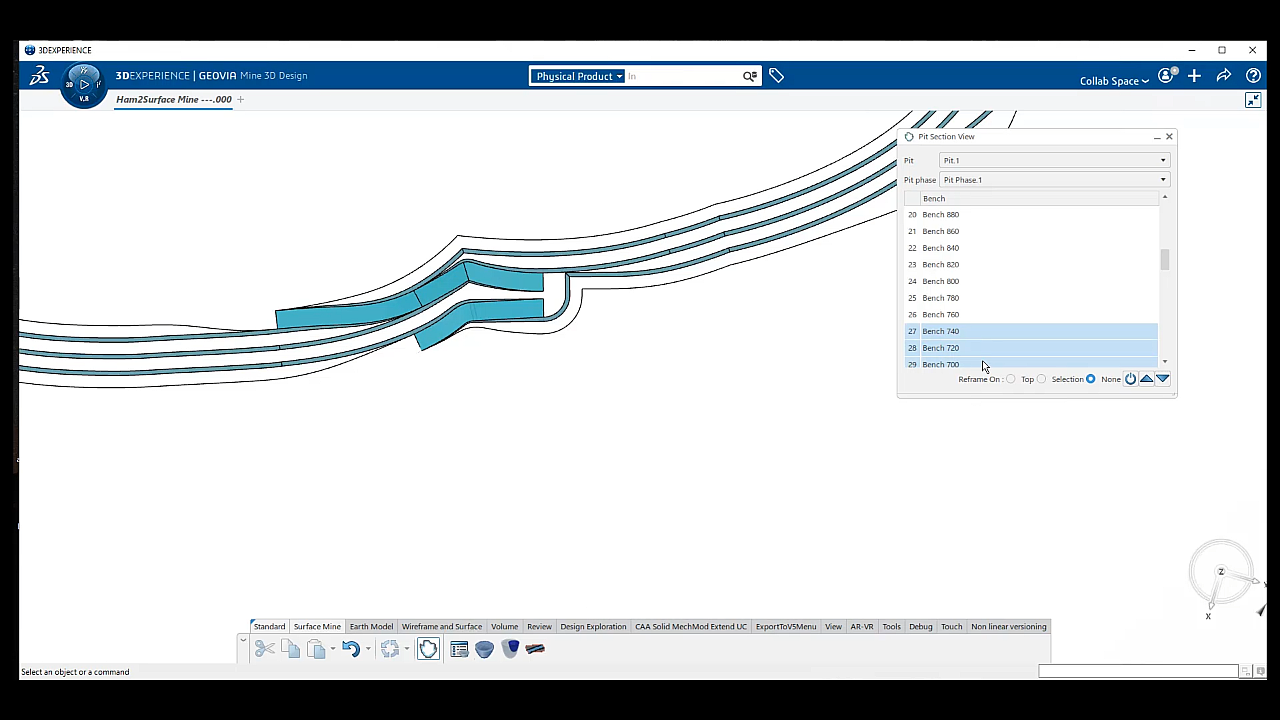Screen dimensions: 1280x720
Task: Switch to the Earth Model tab
Action: tap(371, 627)
